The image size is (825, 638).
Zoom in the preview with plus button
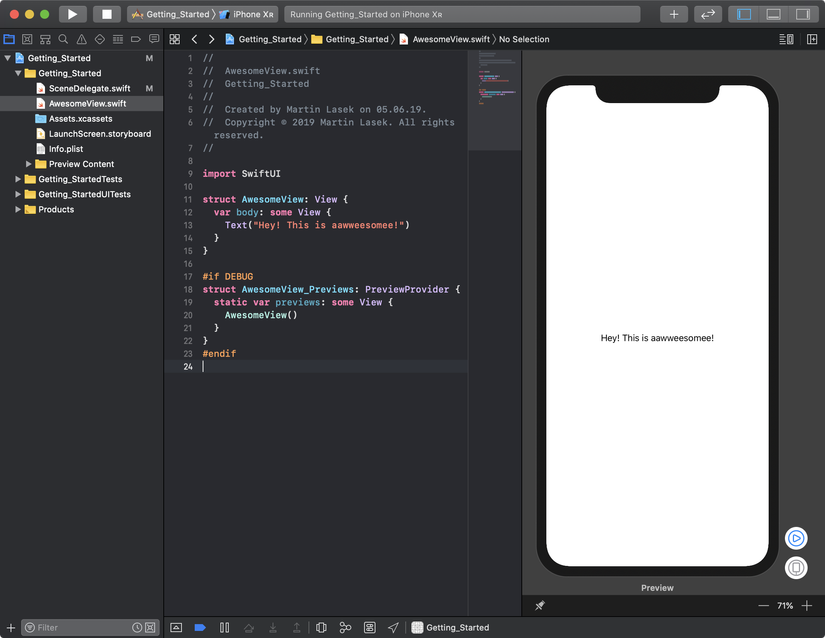(807, 606)
